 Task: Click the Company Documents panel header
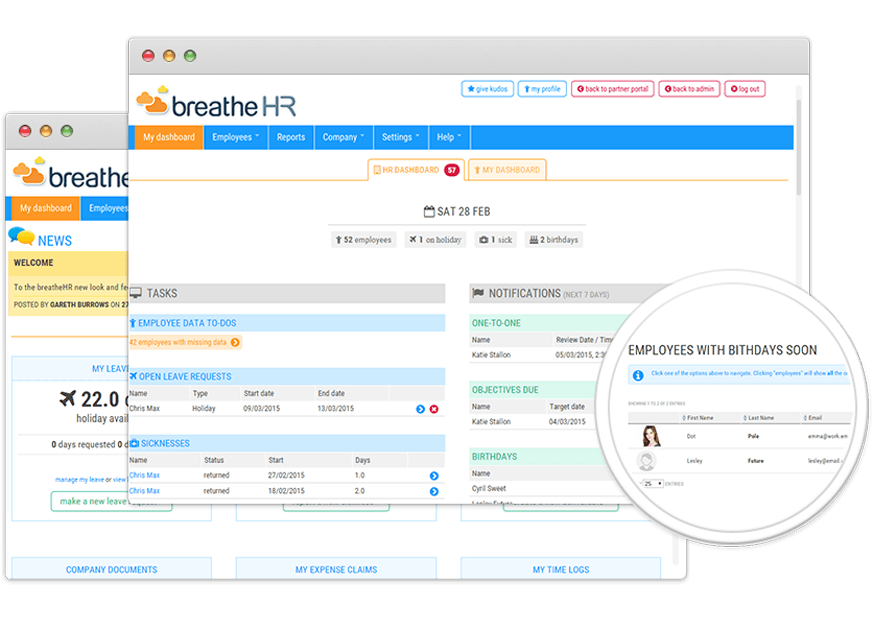111,570
